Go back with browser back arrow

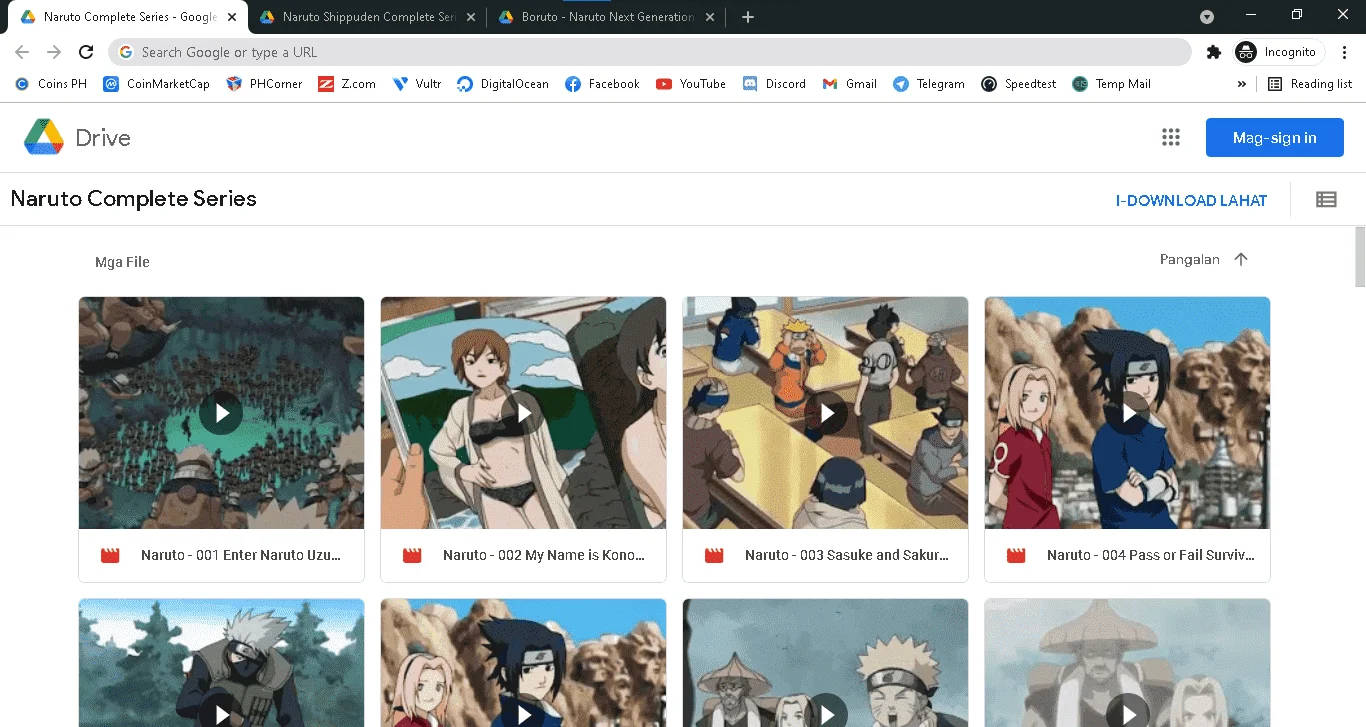[x=22, y=52]
